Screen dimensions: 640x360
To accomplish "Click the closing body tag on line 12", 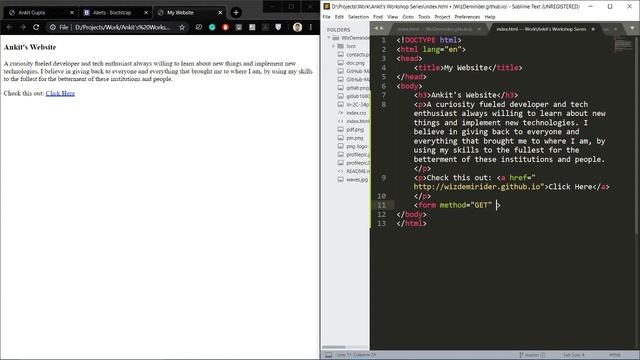I will coord(411,214).
